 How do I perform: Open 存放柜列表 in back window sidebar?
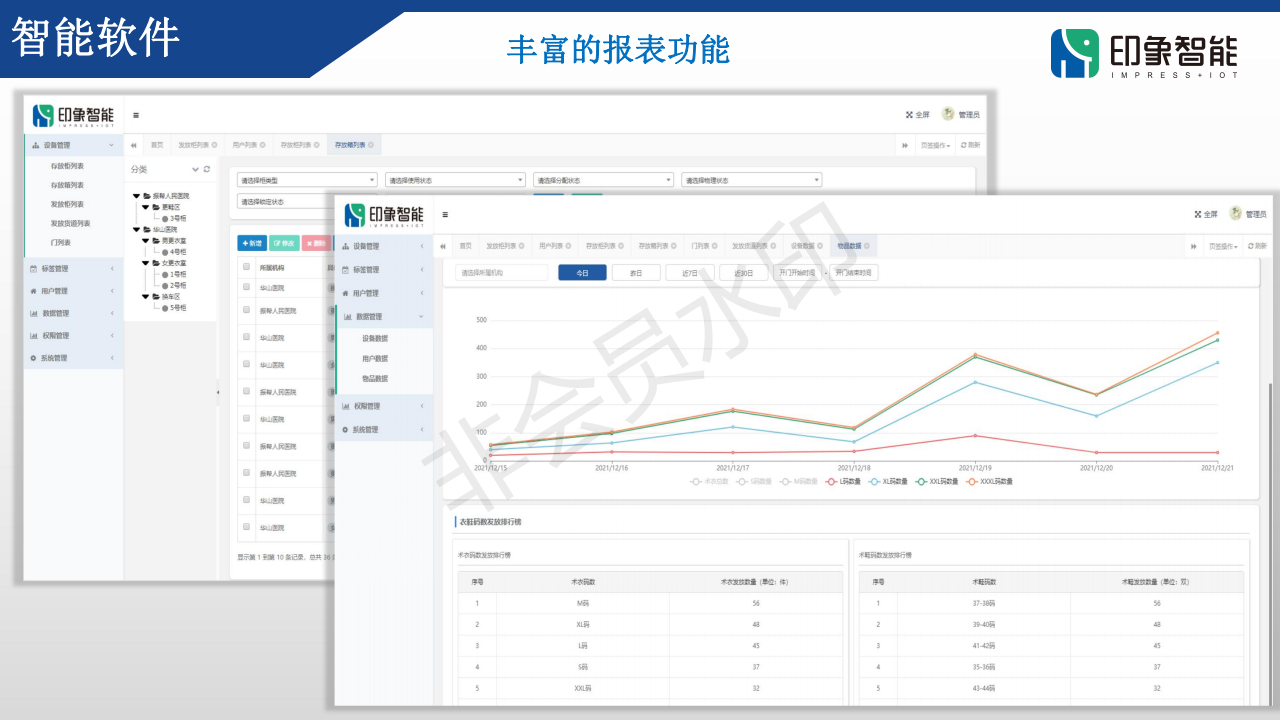(68, 166)
